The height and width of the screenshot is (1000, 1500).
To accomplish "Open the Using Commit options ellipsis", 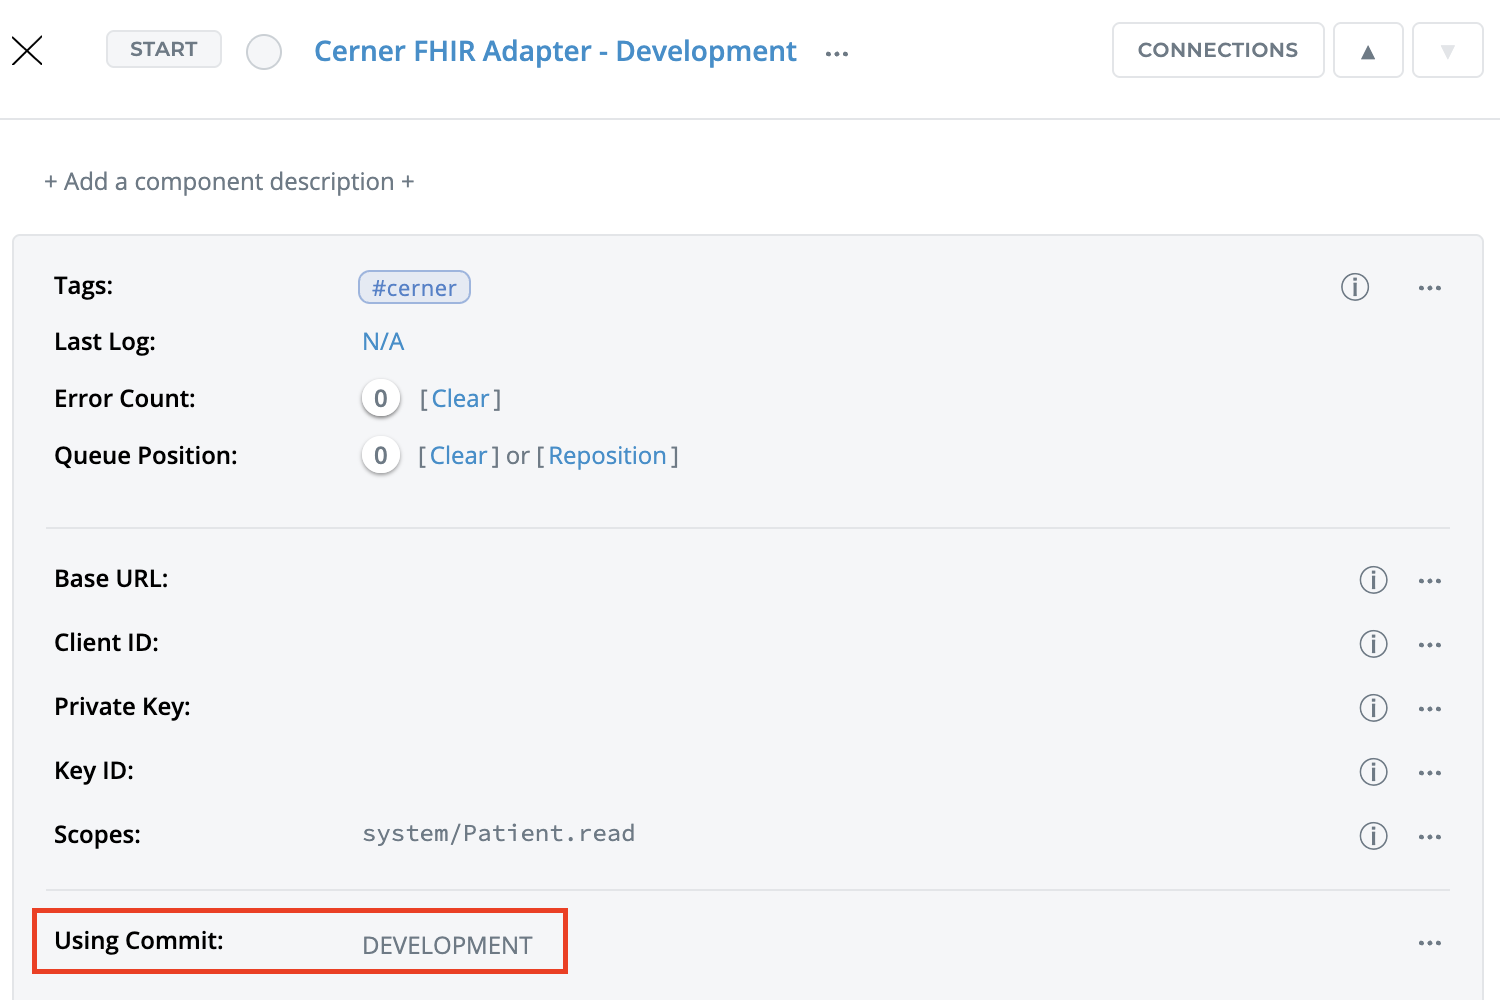I will (1429, 943).
